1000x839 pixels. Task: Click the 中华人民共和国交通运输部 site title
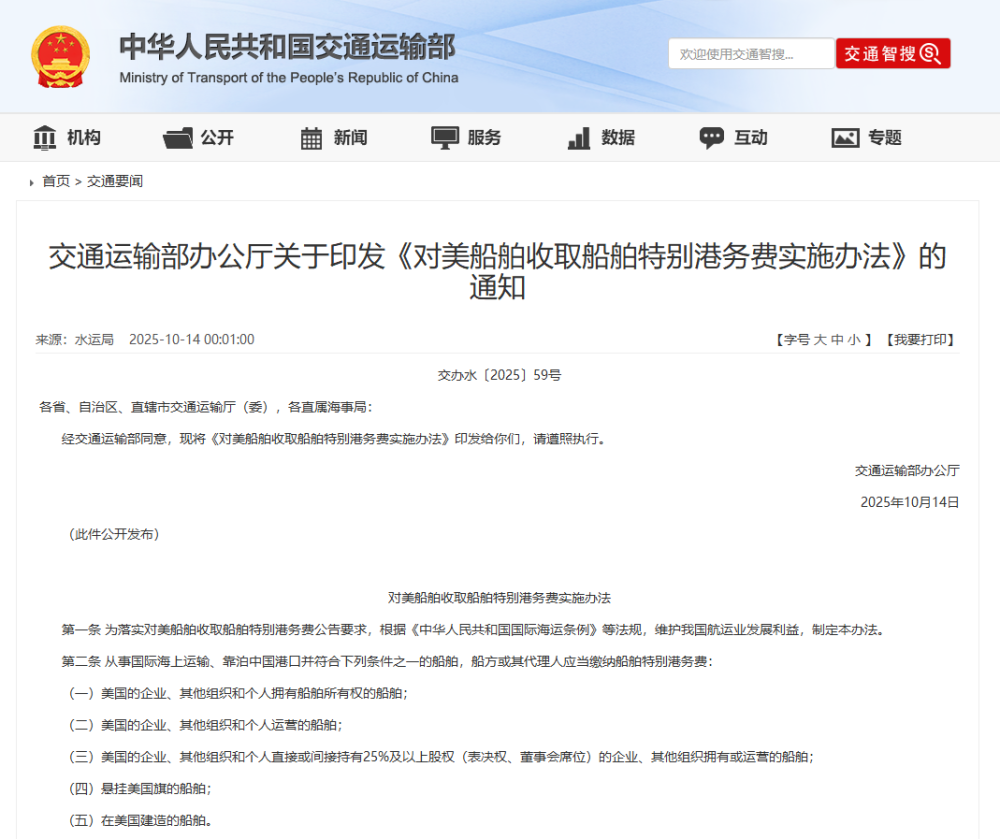pos(288,47)
